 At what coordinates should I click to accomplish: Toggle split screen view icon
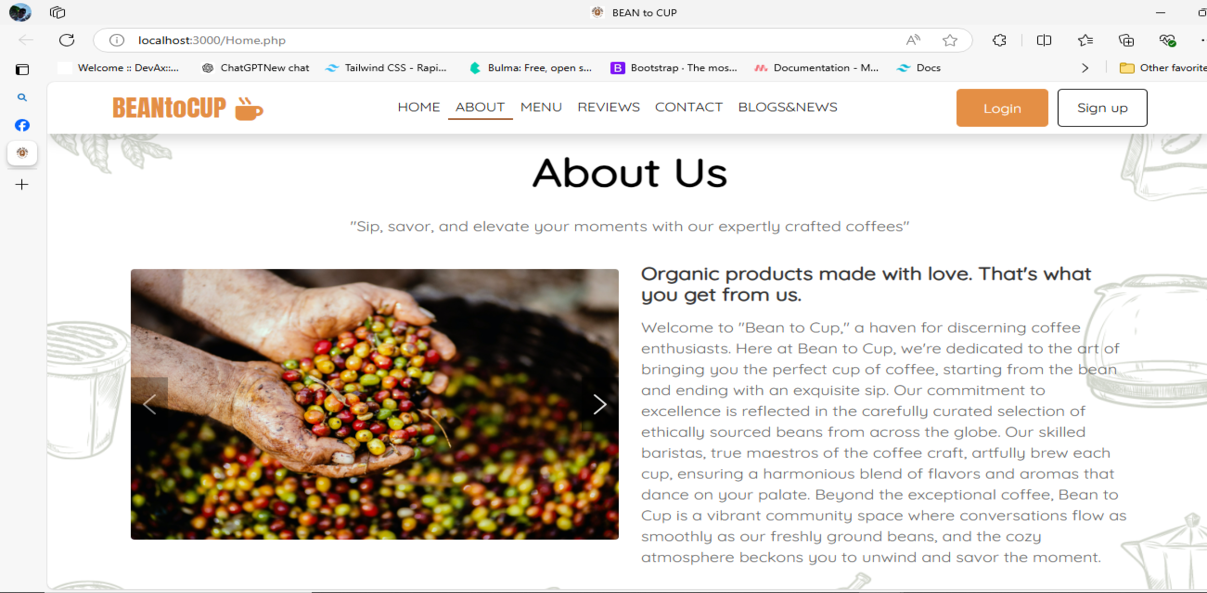[x=1044, y=40]
